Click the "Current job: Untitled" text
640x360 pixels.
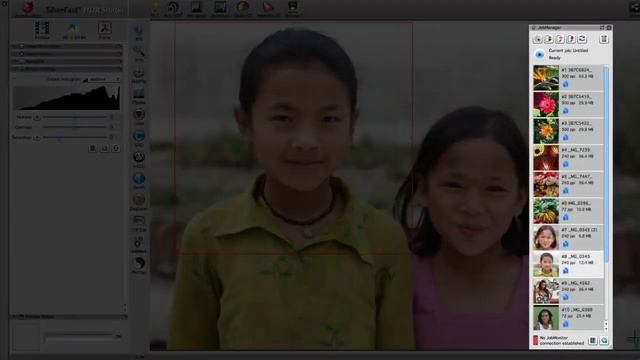[568, 51]
